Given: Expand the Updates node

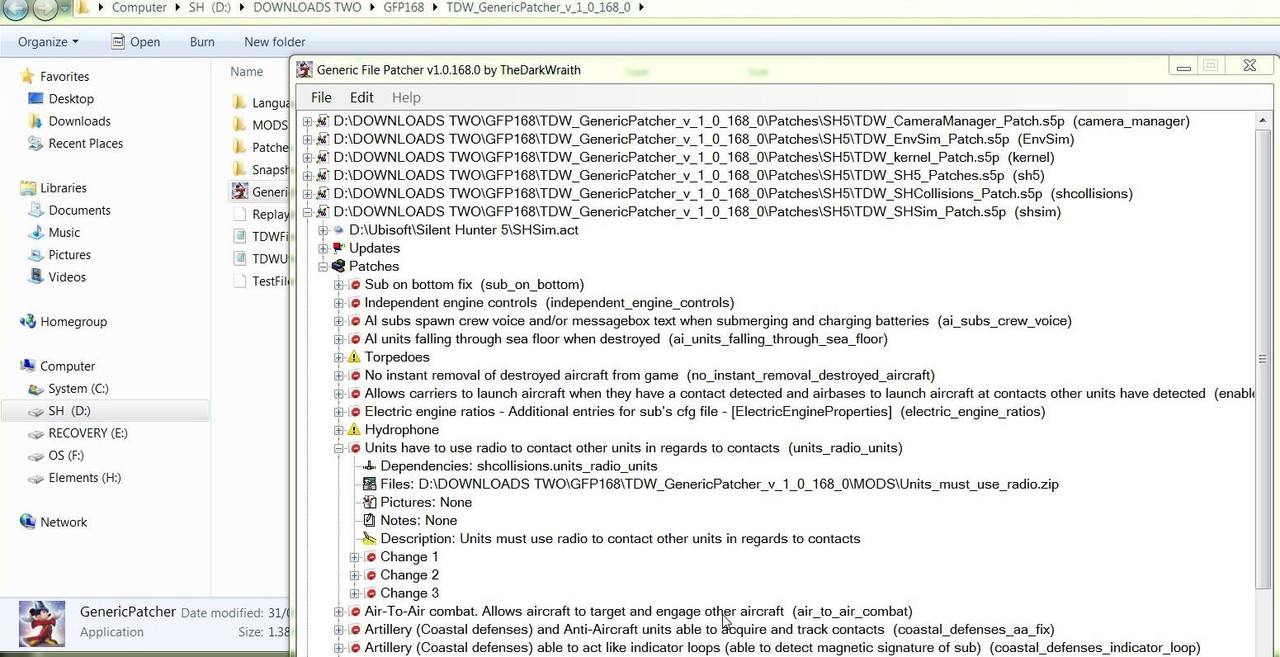Looking at the screenshot, I should pos(323,248).
